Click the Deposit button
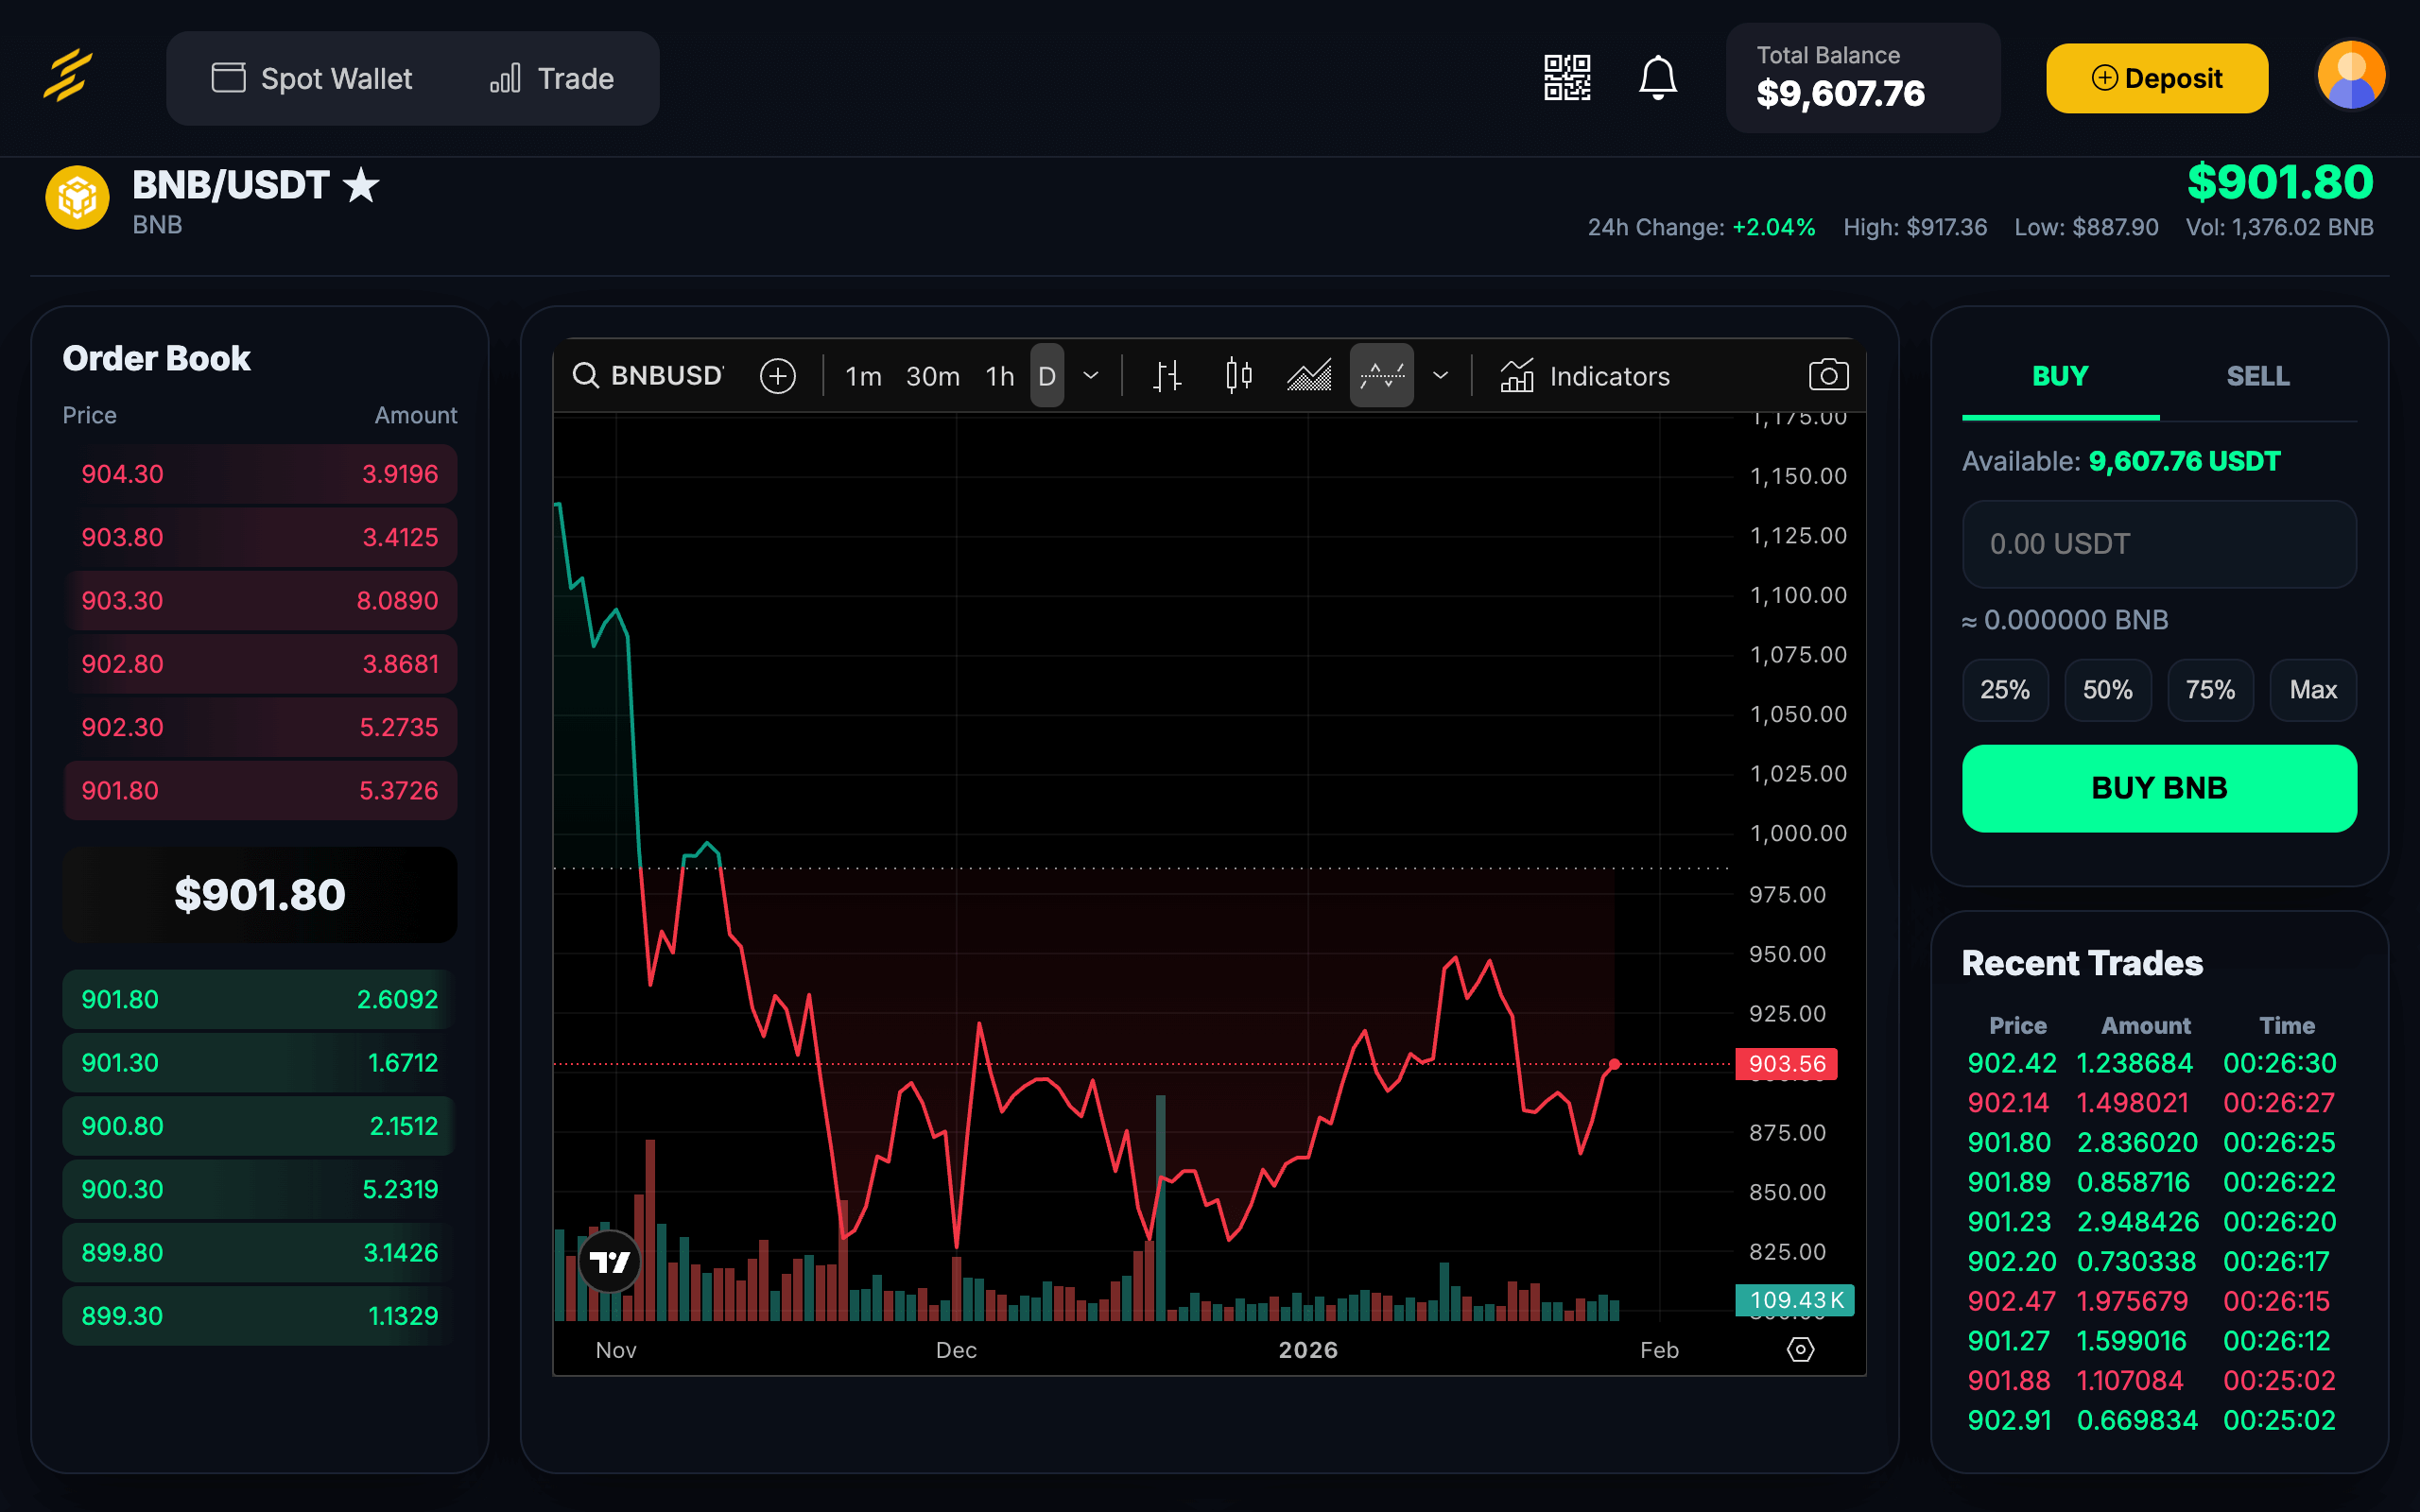The width and height of the screenshot is (2420, 1512). click(x=2156, y=78)
